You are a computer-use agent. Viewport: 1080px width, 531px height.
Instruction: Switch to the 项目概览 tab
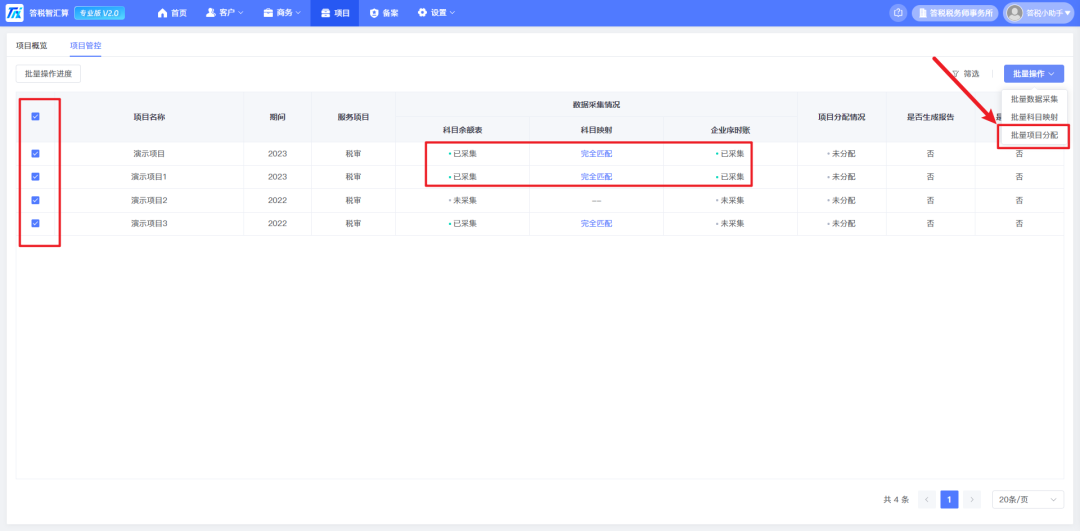pyautogui.click(x=32, y=45)
